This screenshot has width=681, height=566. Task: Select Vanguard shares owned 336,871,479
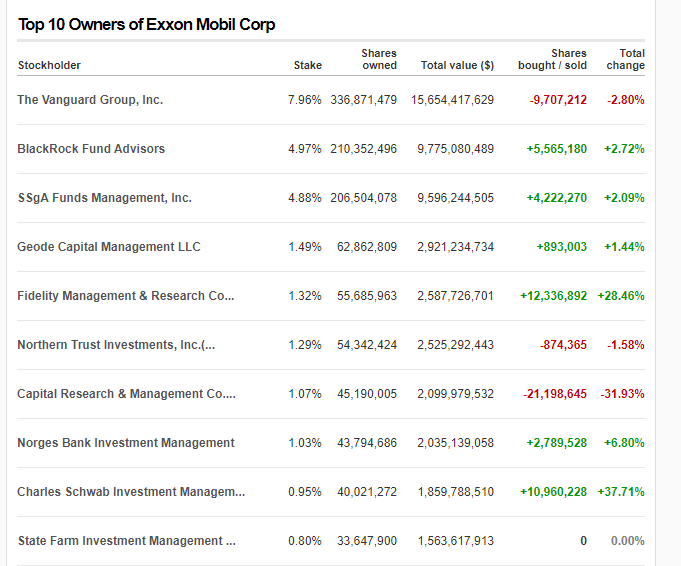[364, 100]
